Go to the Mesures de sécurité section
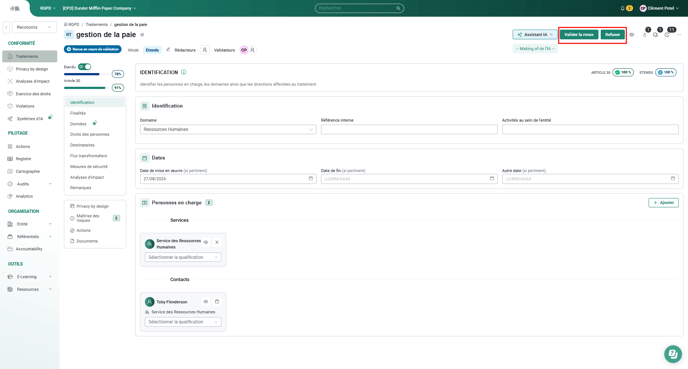 (x=89, y=167)
